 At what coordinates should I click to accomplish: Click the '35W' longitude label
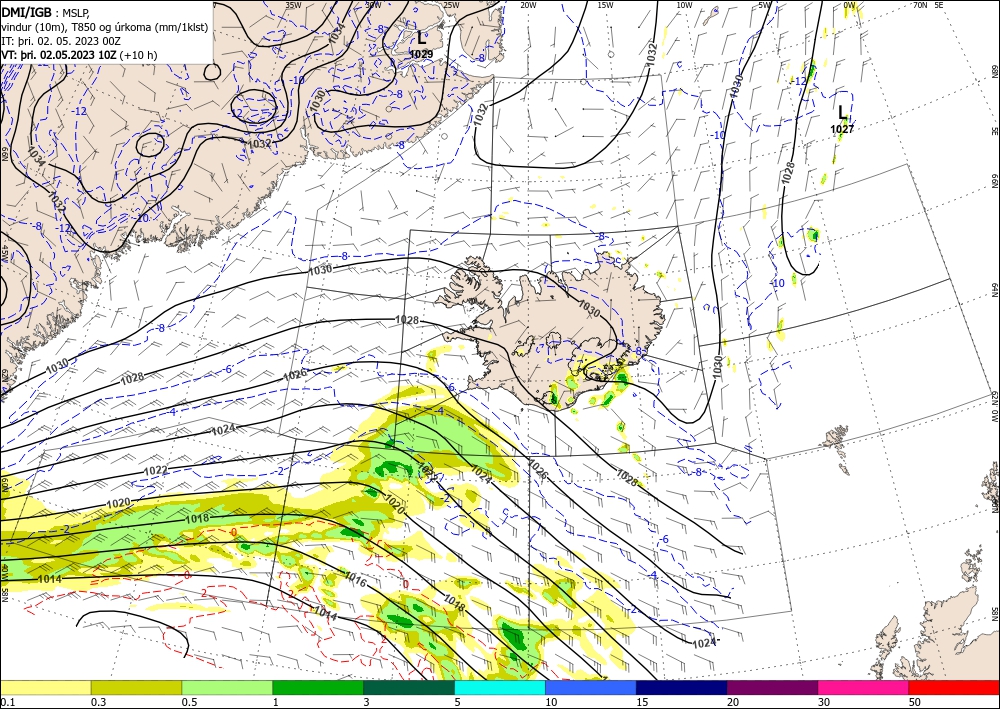tap(293, 5)
